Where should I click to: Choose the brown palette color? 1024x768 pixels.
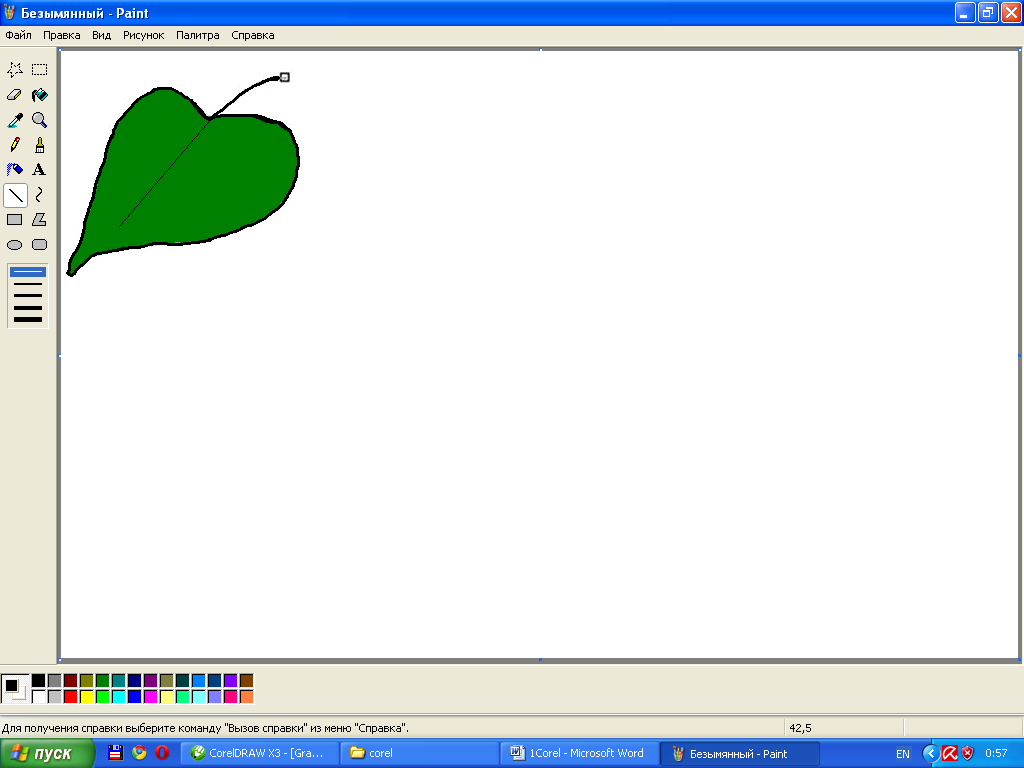coord(246,680)
